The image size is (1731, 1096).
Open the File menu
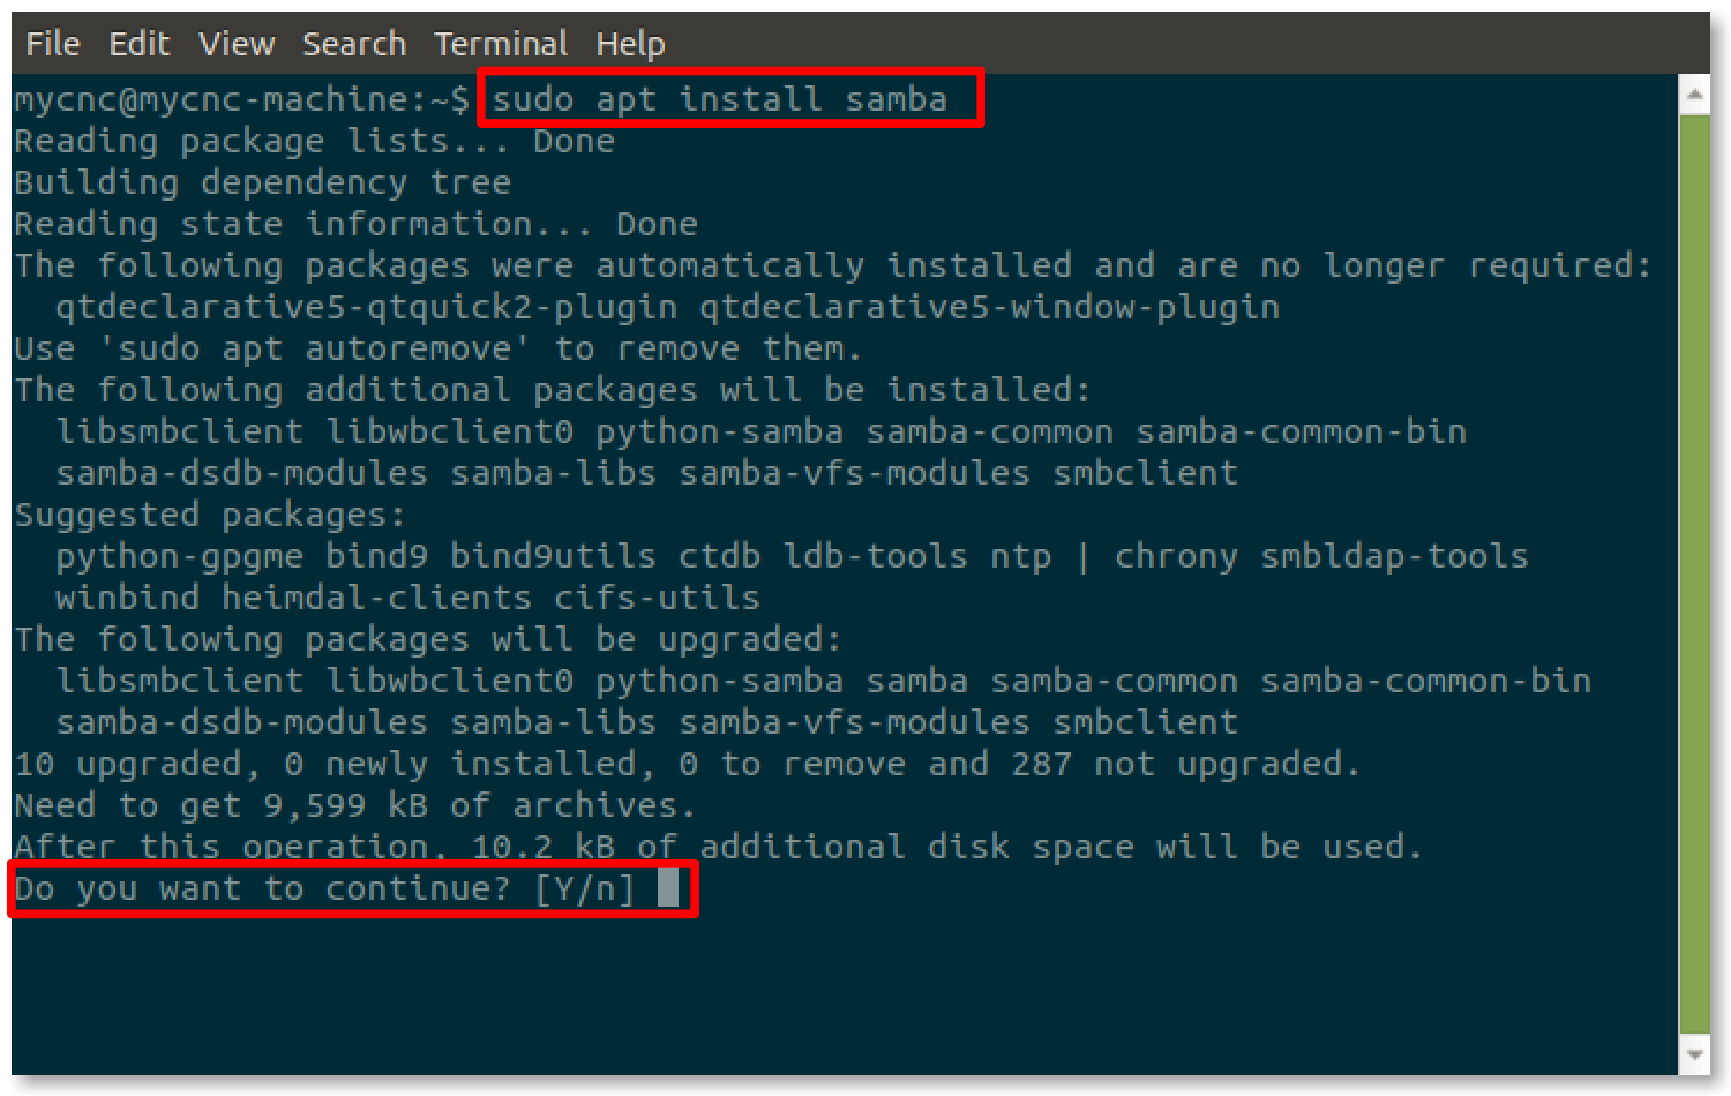pos(52,44)
